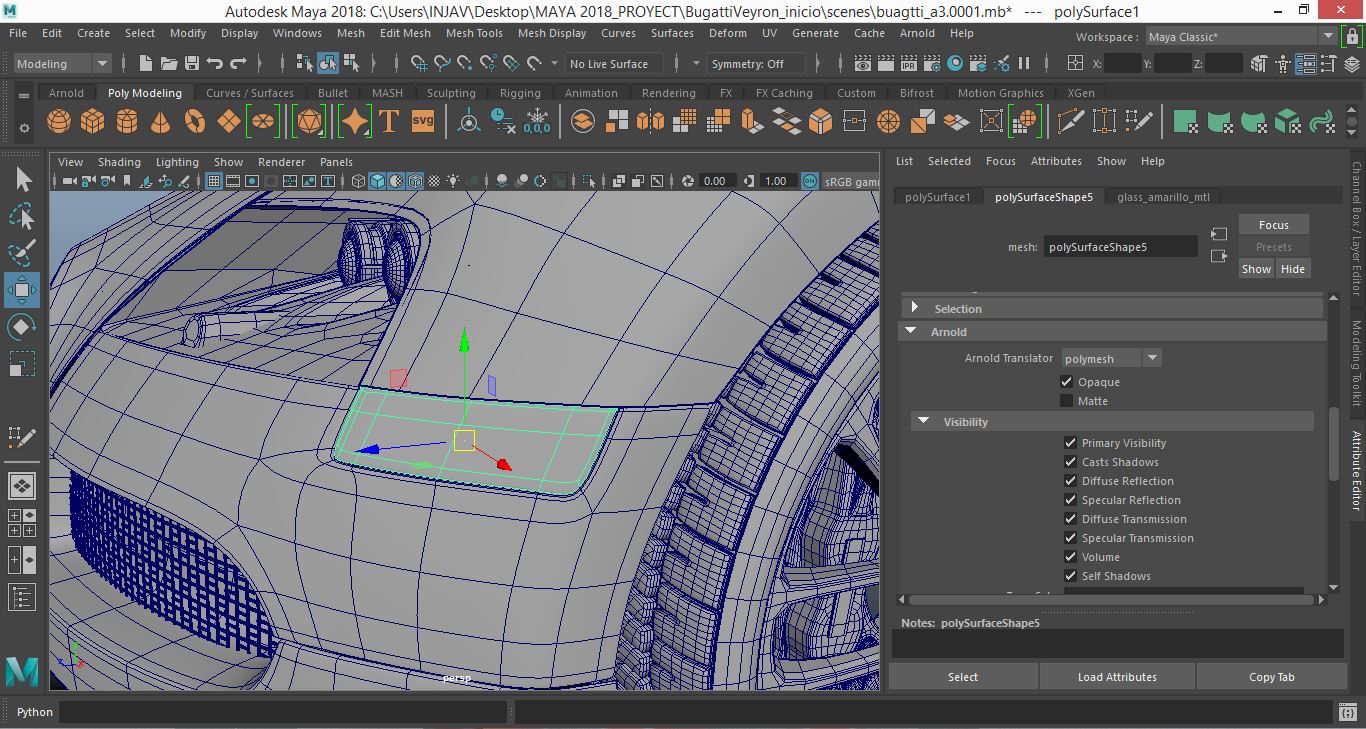Enable the Matte checkbox
Screen dimensions: 1366x729
tap(1067, 401)
